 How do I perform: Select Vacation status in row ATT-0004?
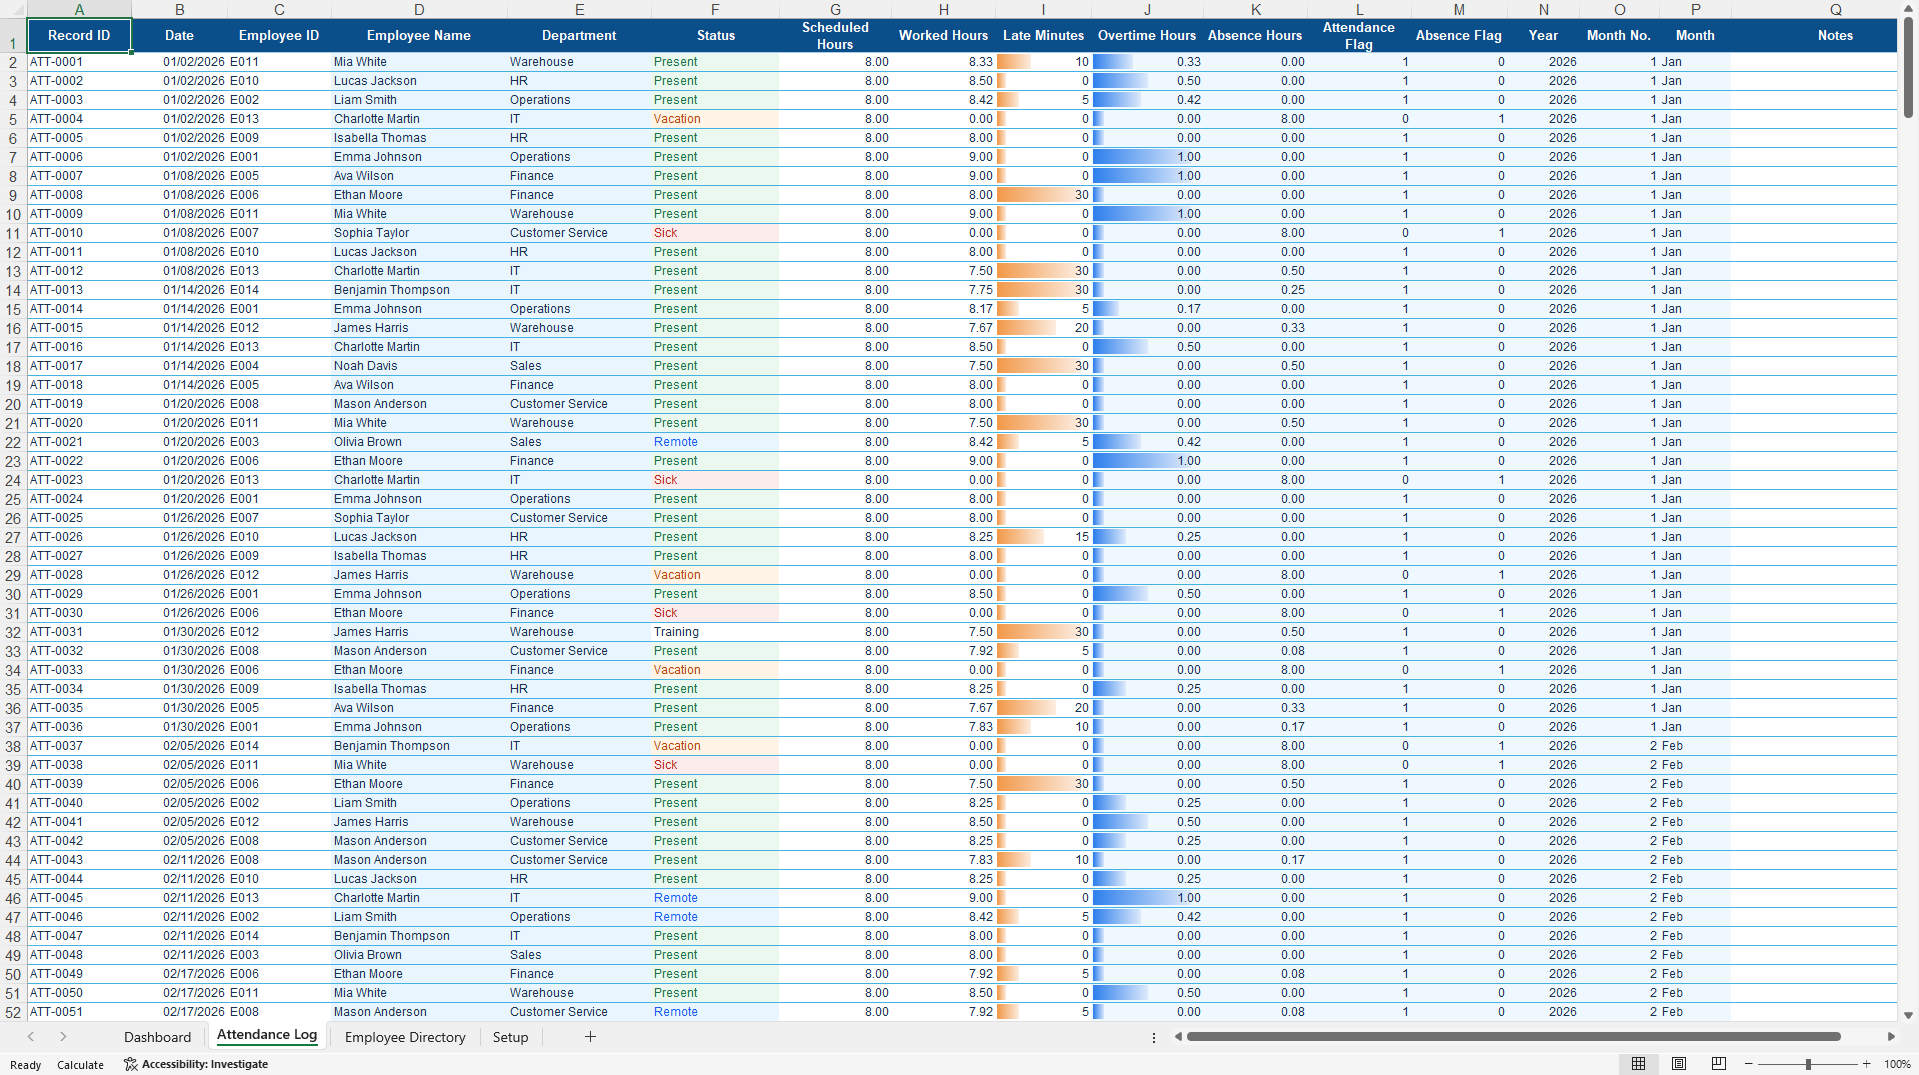pos(715,119)
